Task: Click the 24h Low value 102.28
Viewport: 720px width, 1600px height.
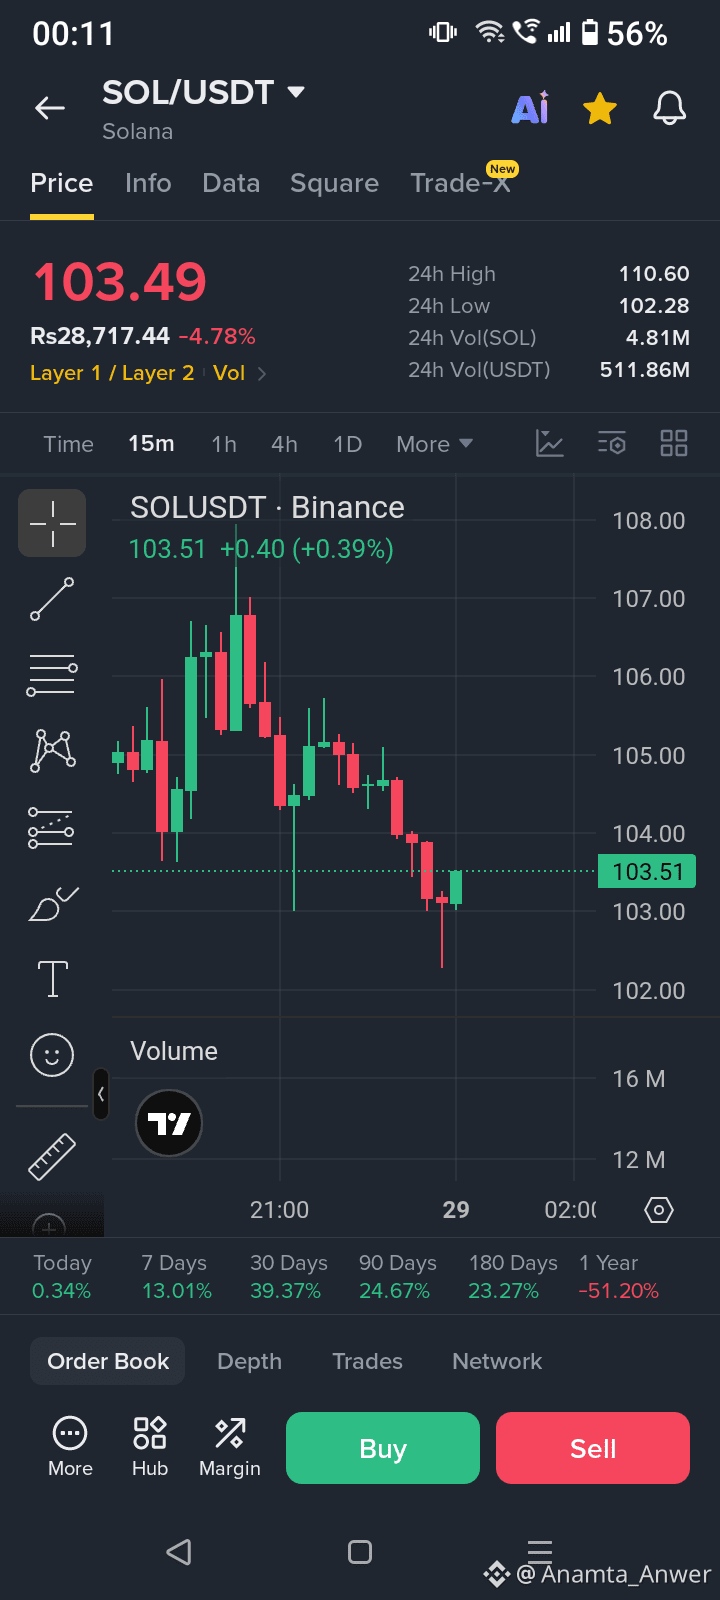Action: tap(654, 306)
